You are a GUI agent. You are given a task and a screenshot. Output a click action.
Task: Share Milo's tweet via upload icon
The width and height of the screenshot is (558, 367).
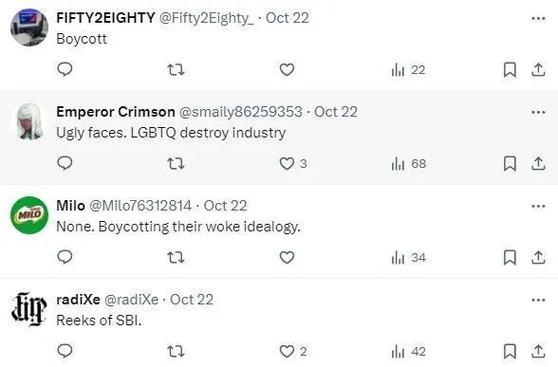[538, 257]
